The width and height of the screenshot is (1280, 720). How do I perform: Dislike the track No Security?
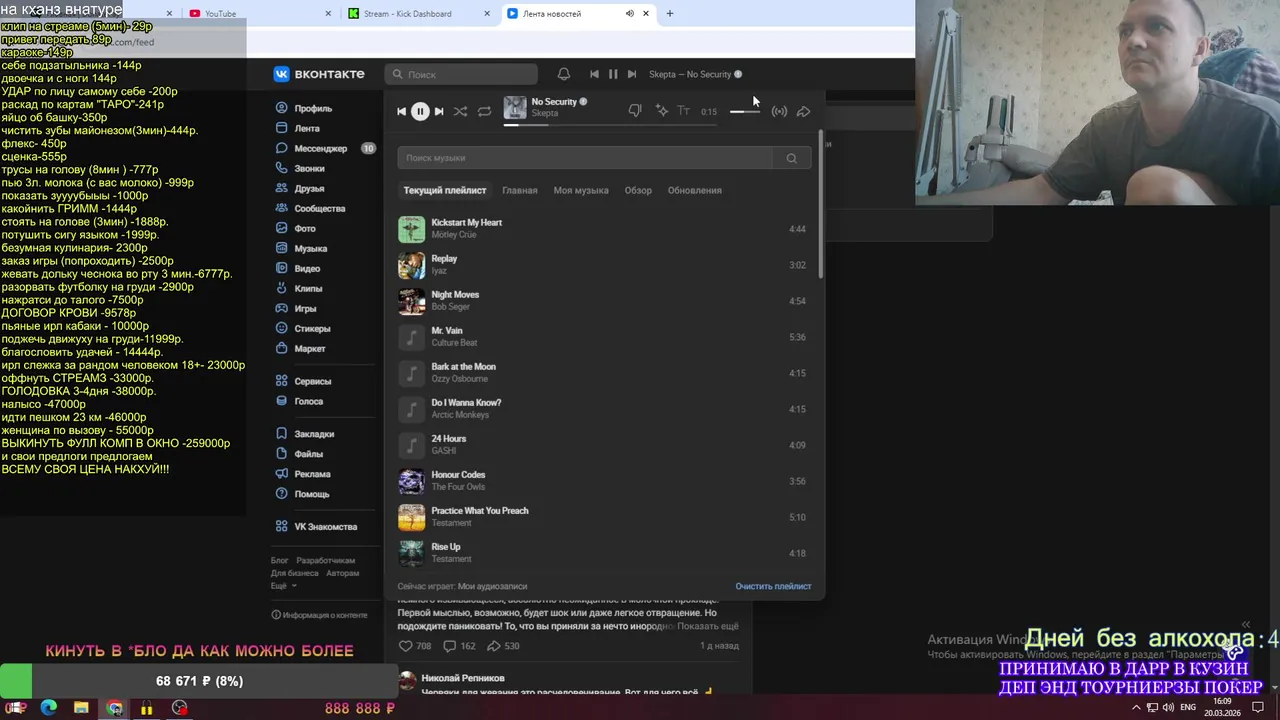click(634, 111)
